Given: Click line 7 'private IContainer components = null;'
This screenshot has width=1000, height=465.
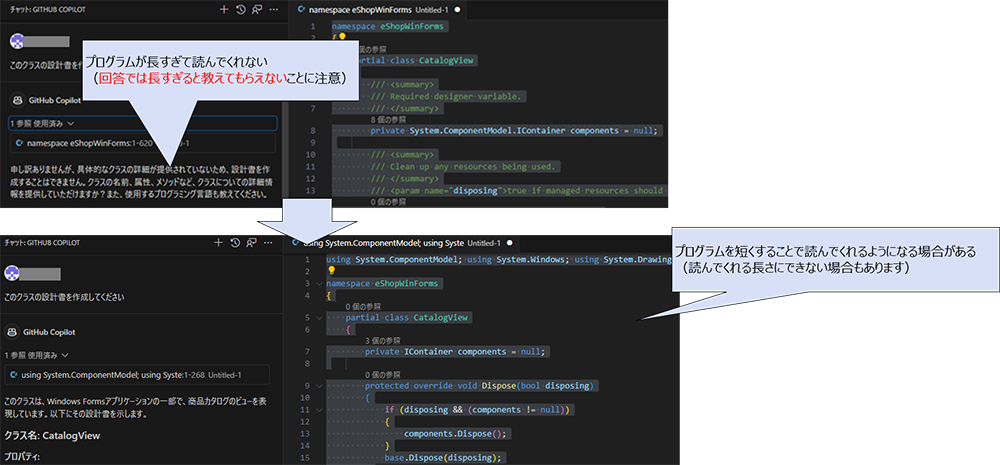Looking at the screenshot, I should coord(457,351).
